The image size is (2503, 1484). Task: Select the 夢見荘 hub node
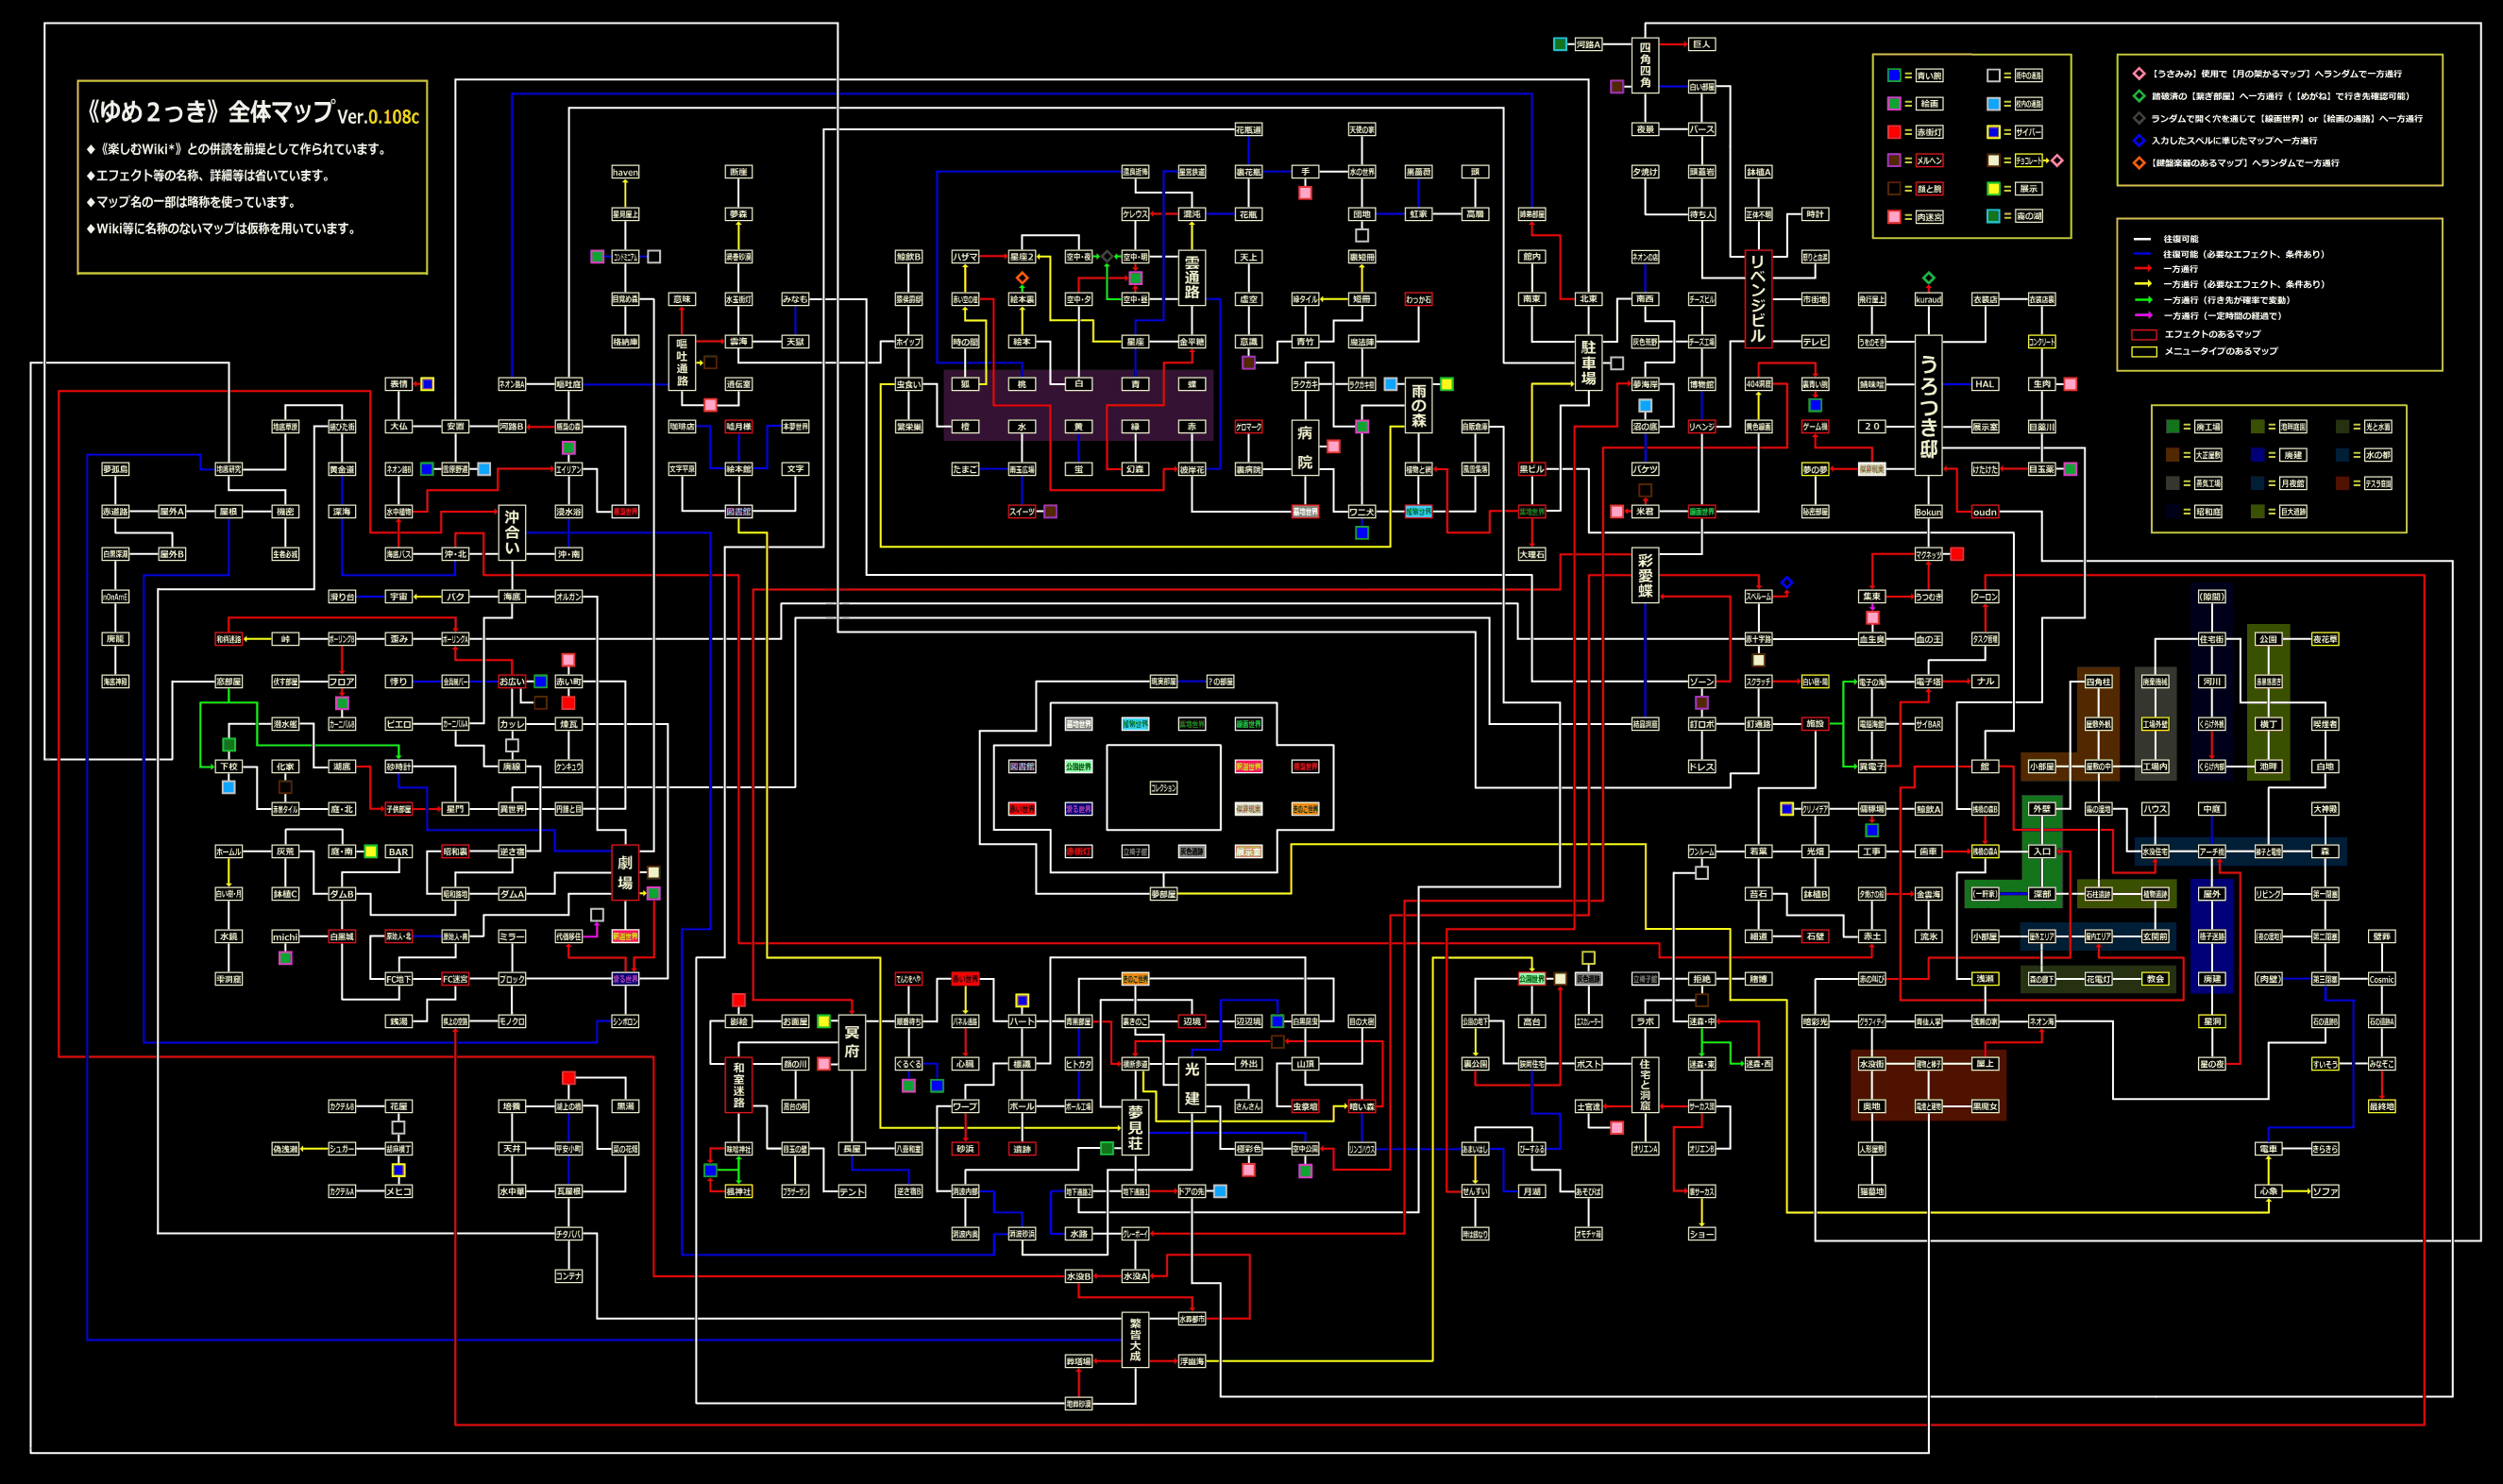pyautogui.click(x=1135, y=1128)
